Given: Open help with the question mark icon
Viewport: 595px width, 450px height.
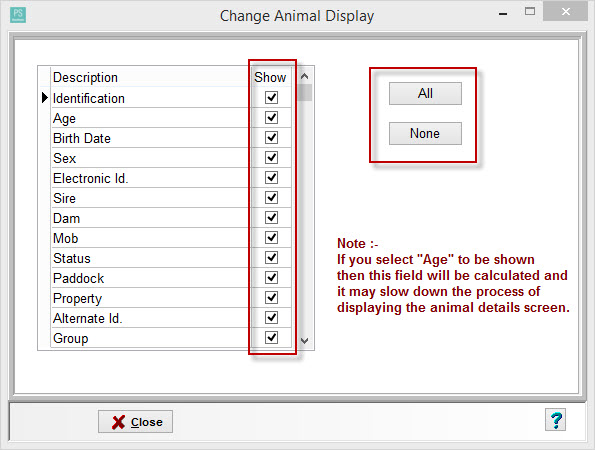Looking at the screenshot, I should pyautogui.click(x=555, y=420).
